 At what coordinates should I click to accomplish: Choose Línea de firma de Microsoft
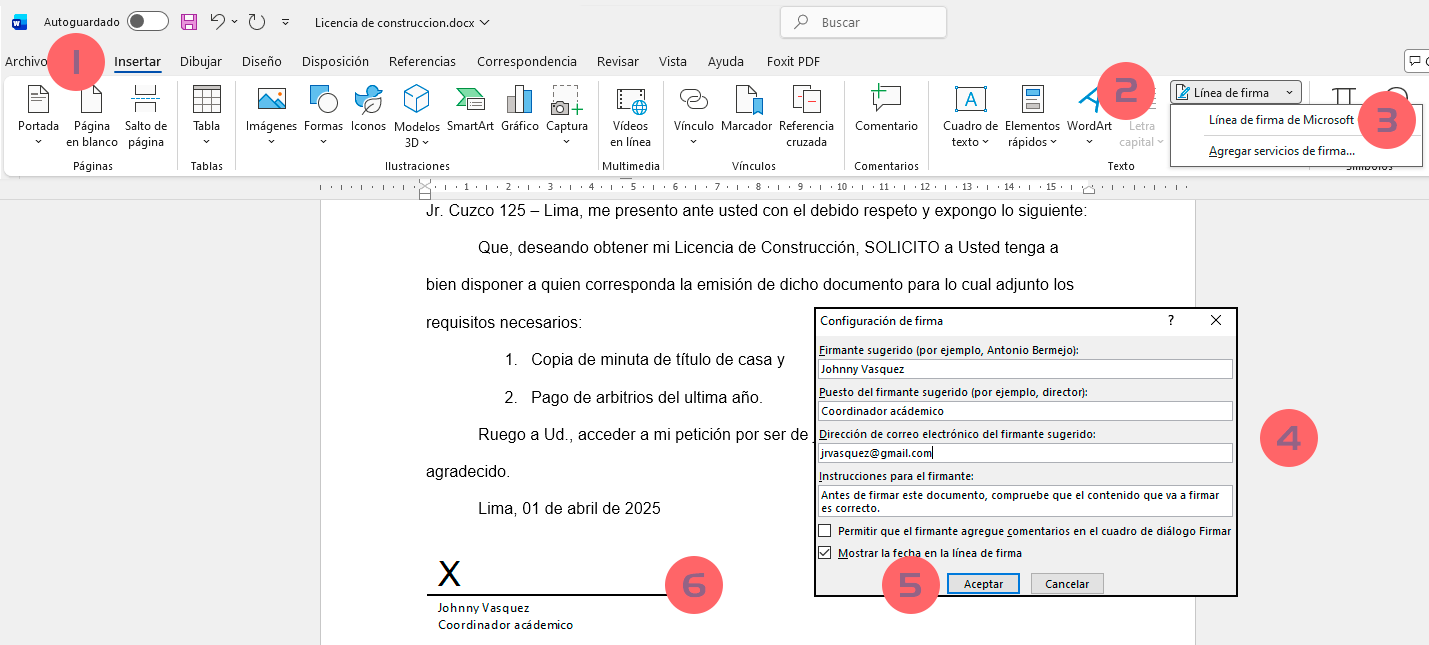[1281, 120]
